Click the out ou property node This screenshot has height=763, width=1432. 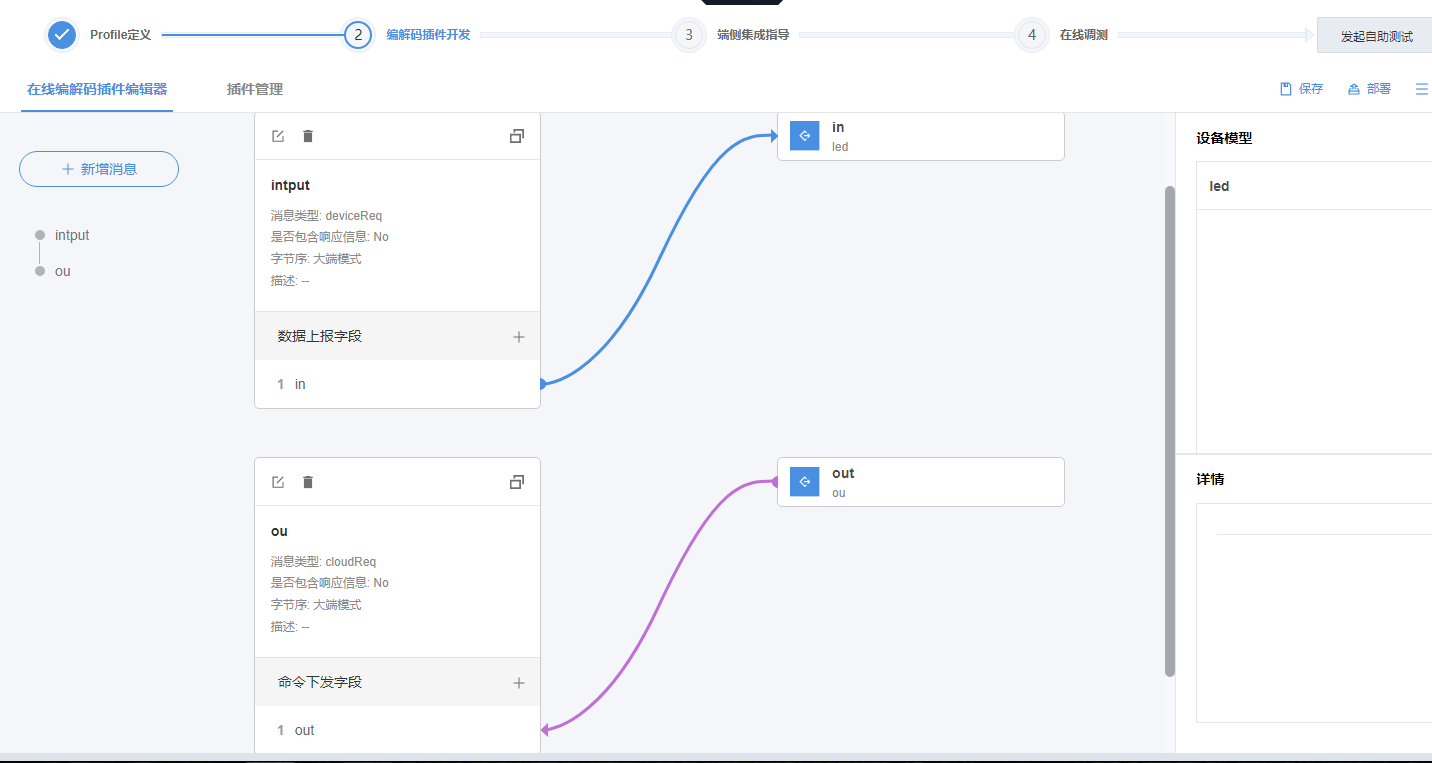pyautogui.click(x=921, y=482)
